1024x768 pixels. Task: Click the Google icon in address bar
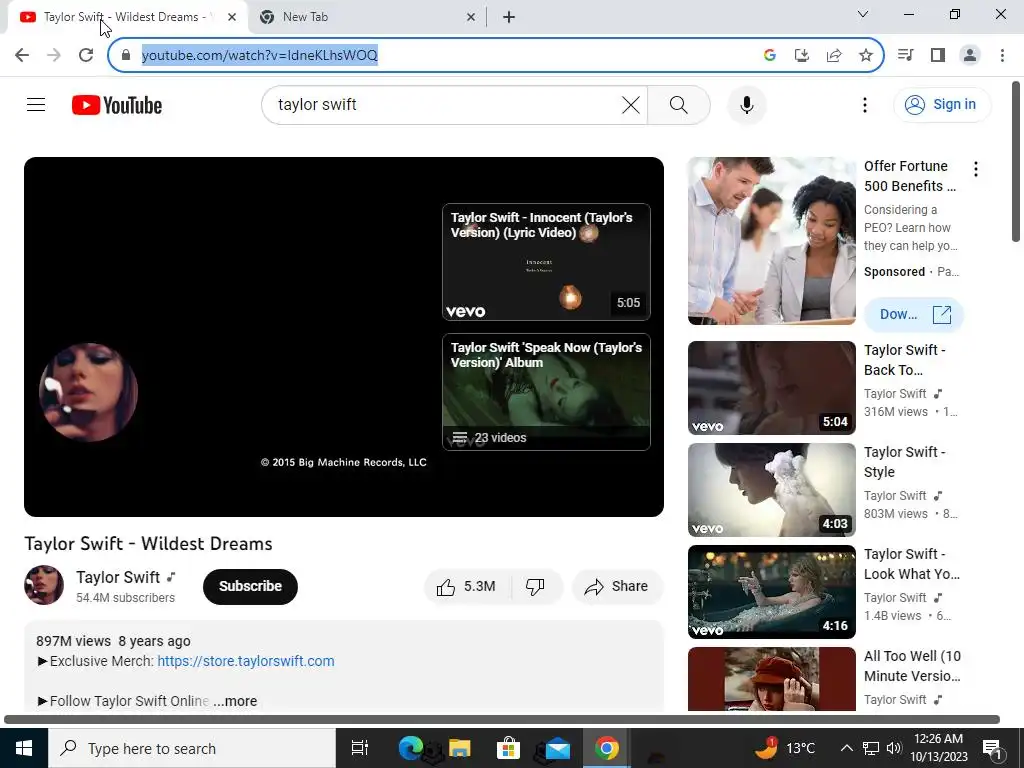pos(769,55)
